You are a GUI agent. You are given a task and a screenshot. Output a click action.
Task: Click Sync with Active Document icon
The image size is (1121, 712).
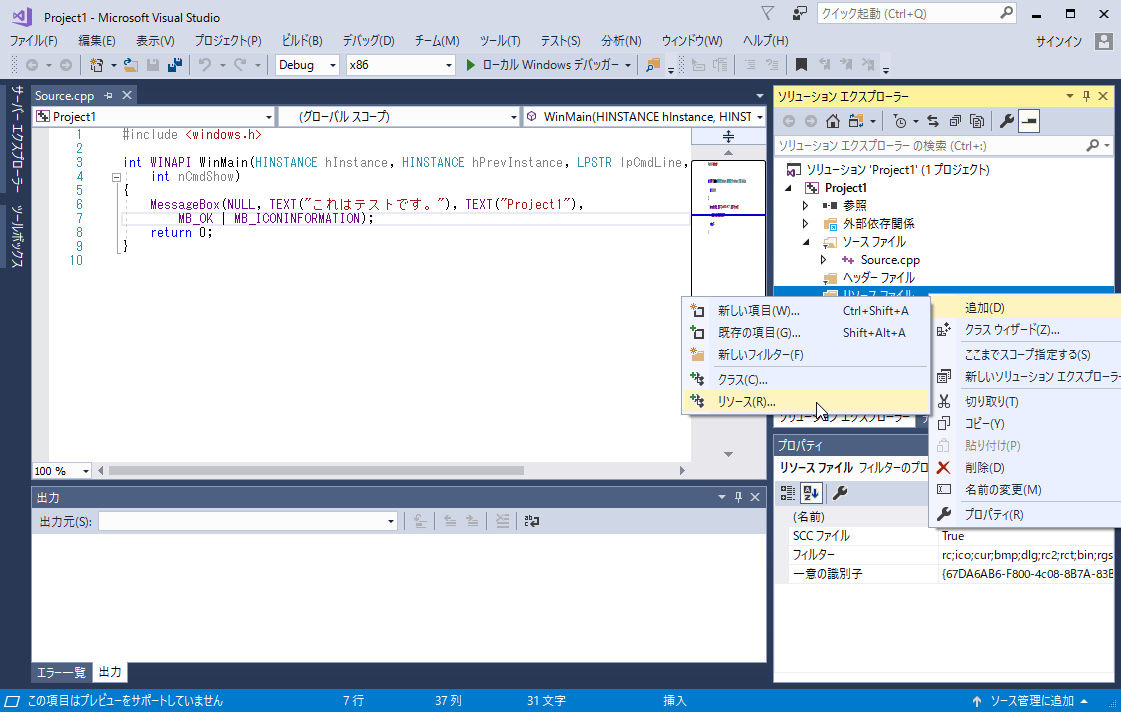(x=933, y=121)
